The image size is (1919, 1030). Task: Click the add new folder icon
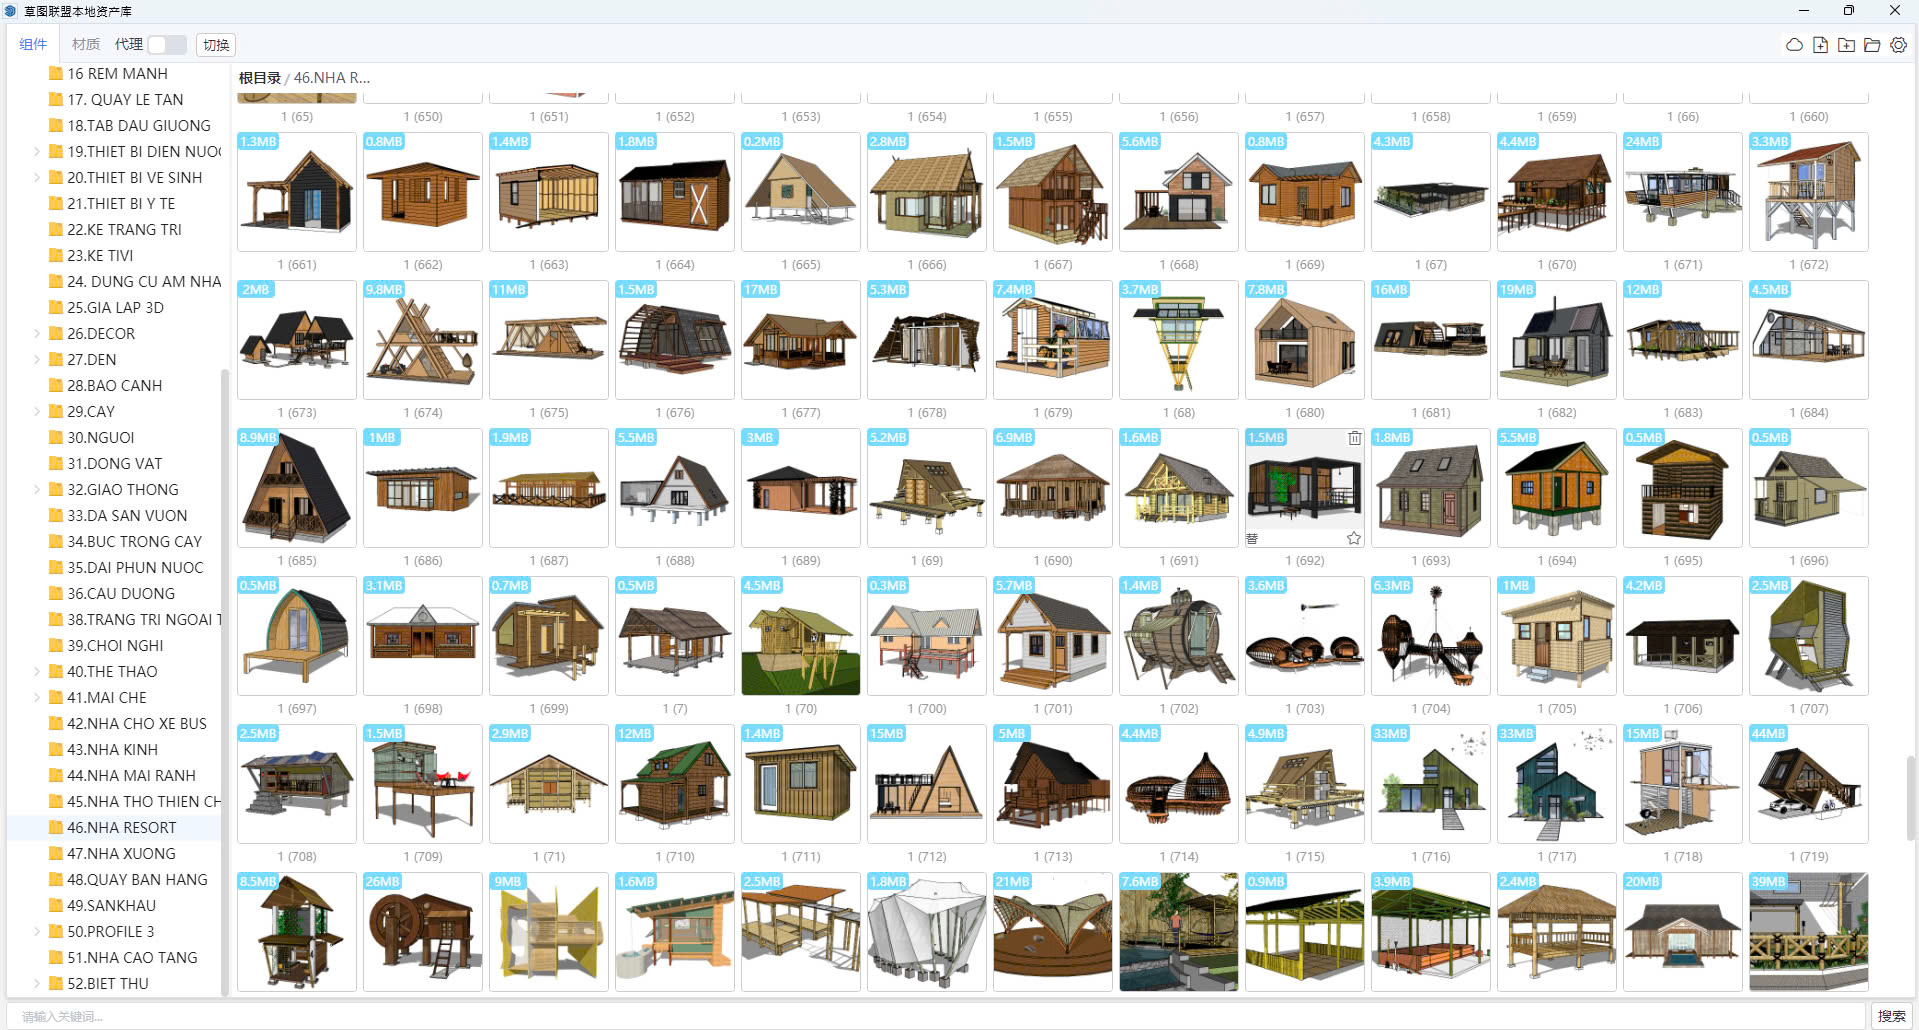click(1846, 45)
